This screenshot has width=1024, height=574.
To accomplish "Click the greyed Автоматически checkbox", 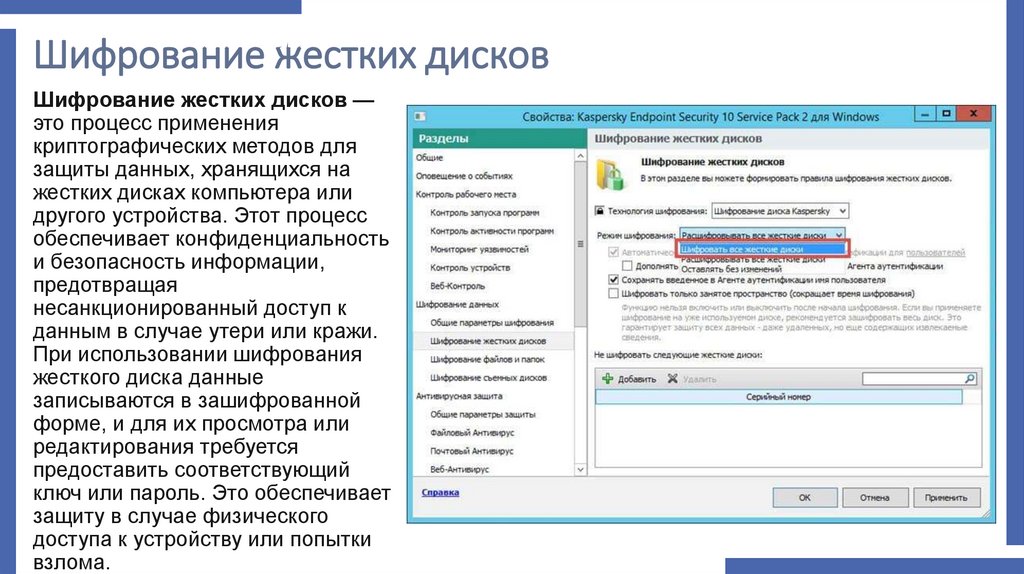I will pyautogui.click(x=613, y=252).
